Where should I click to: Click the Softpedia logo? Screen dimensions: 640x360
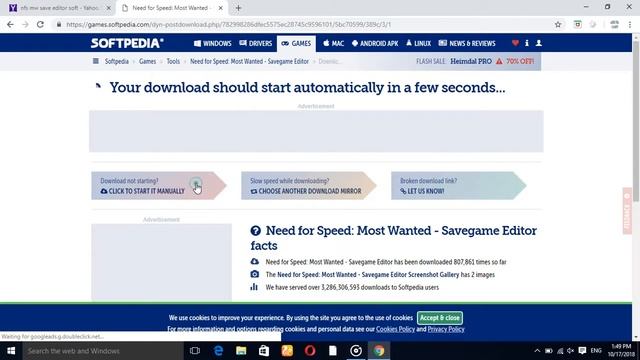pos(127,43)
